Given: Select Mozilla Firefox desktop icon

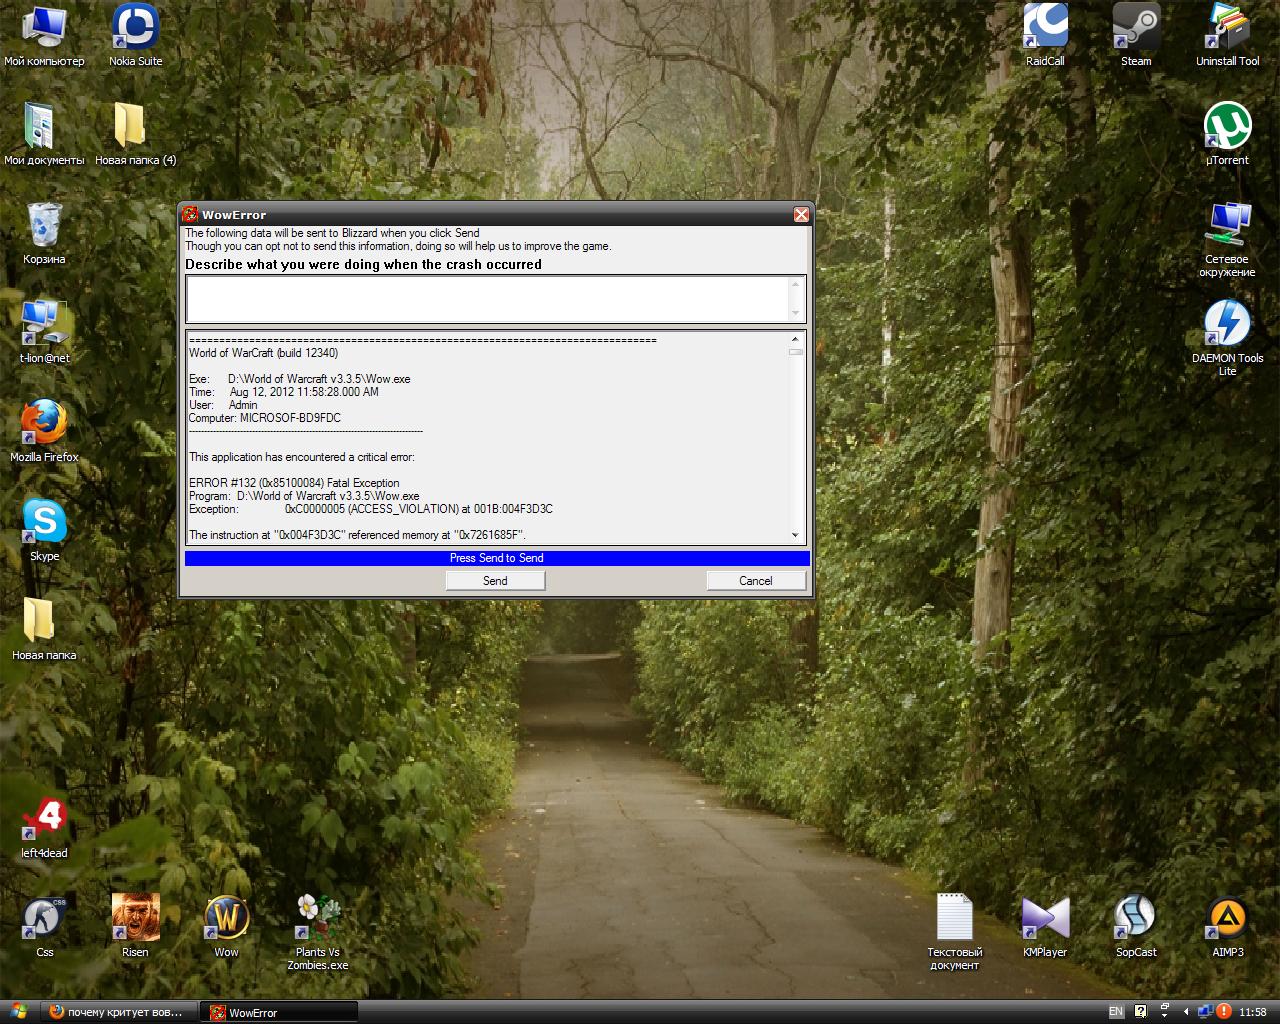Looking at the screenshot, I should coord(44,432).
